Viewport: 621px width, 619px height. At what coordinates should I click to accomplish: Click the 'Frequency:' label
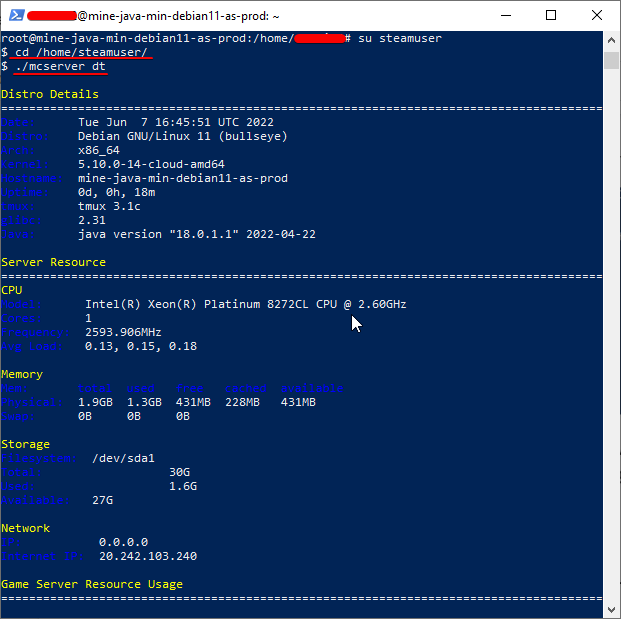point(35,332)
